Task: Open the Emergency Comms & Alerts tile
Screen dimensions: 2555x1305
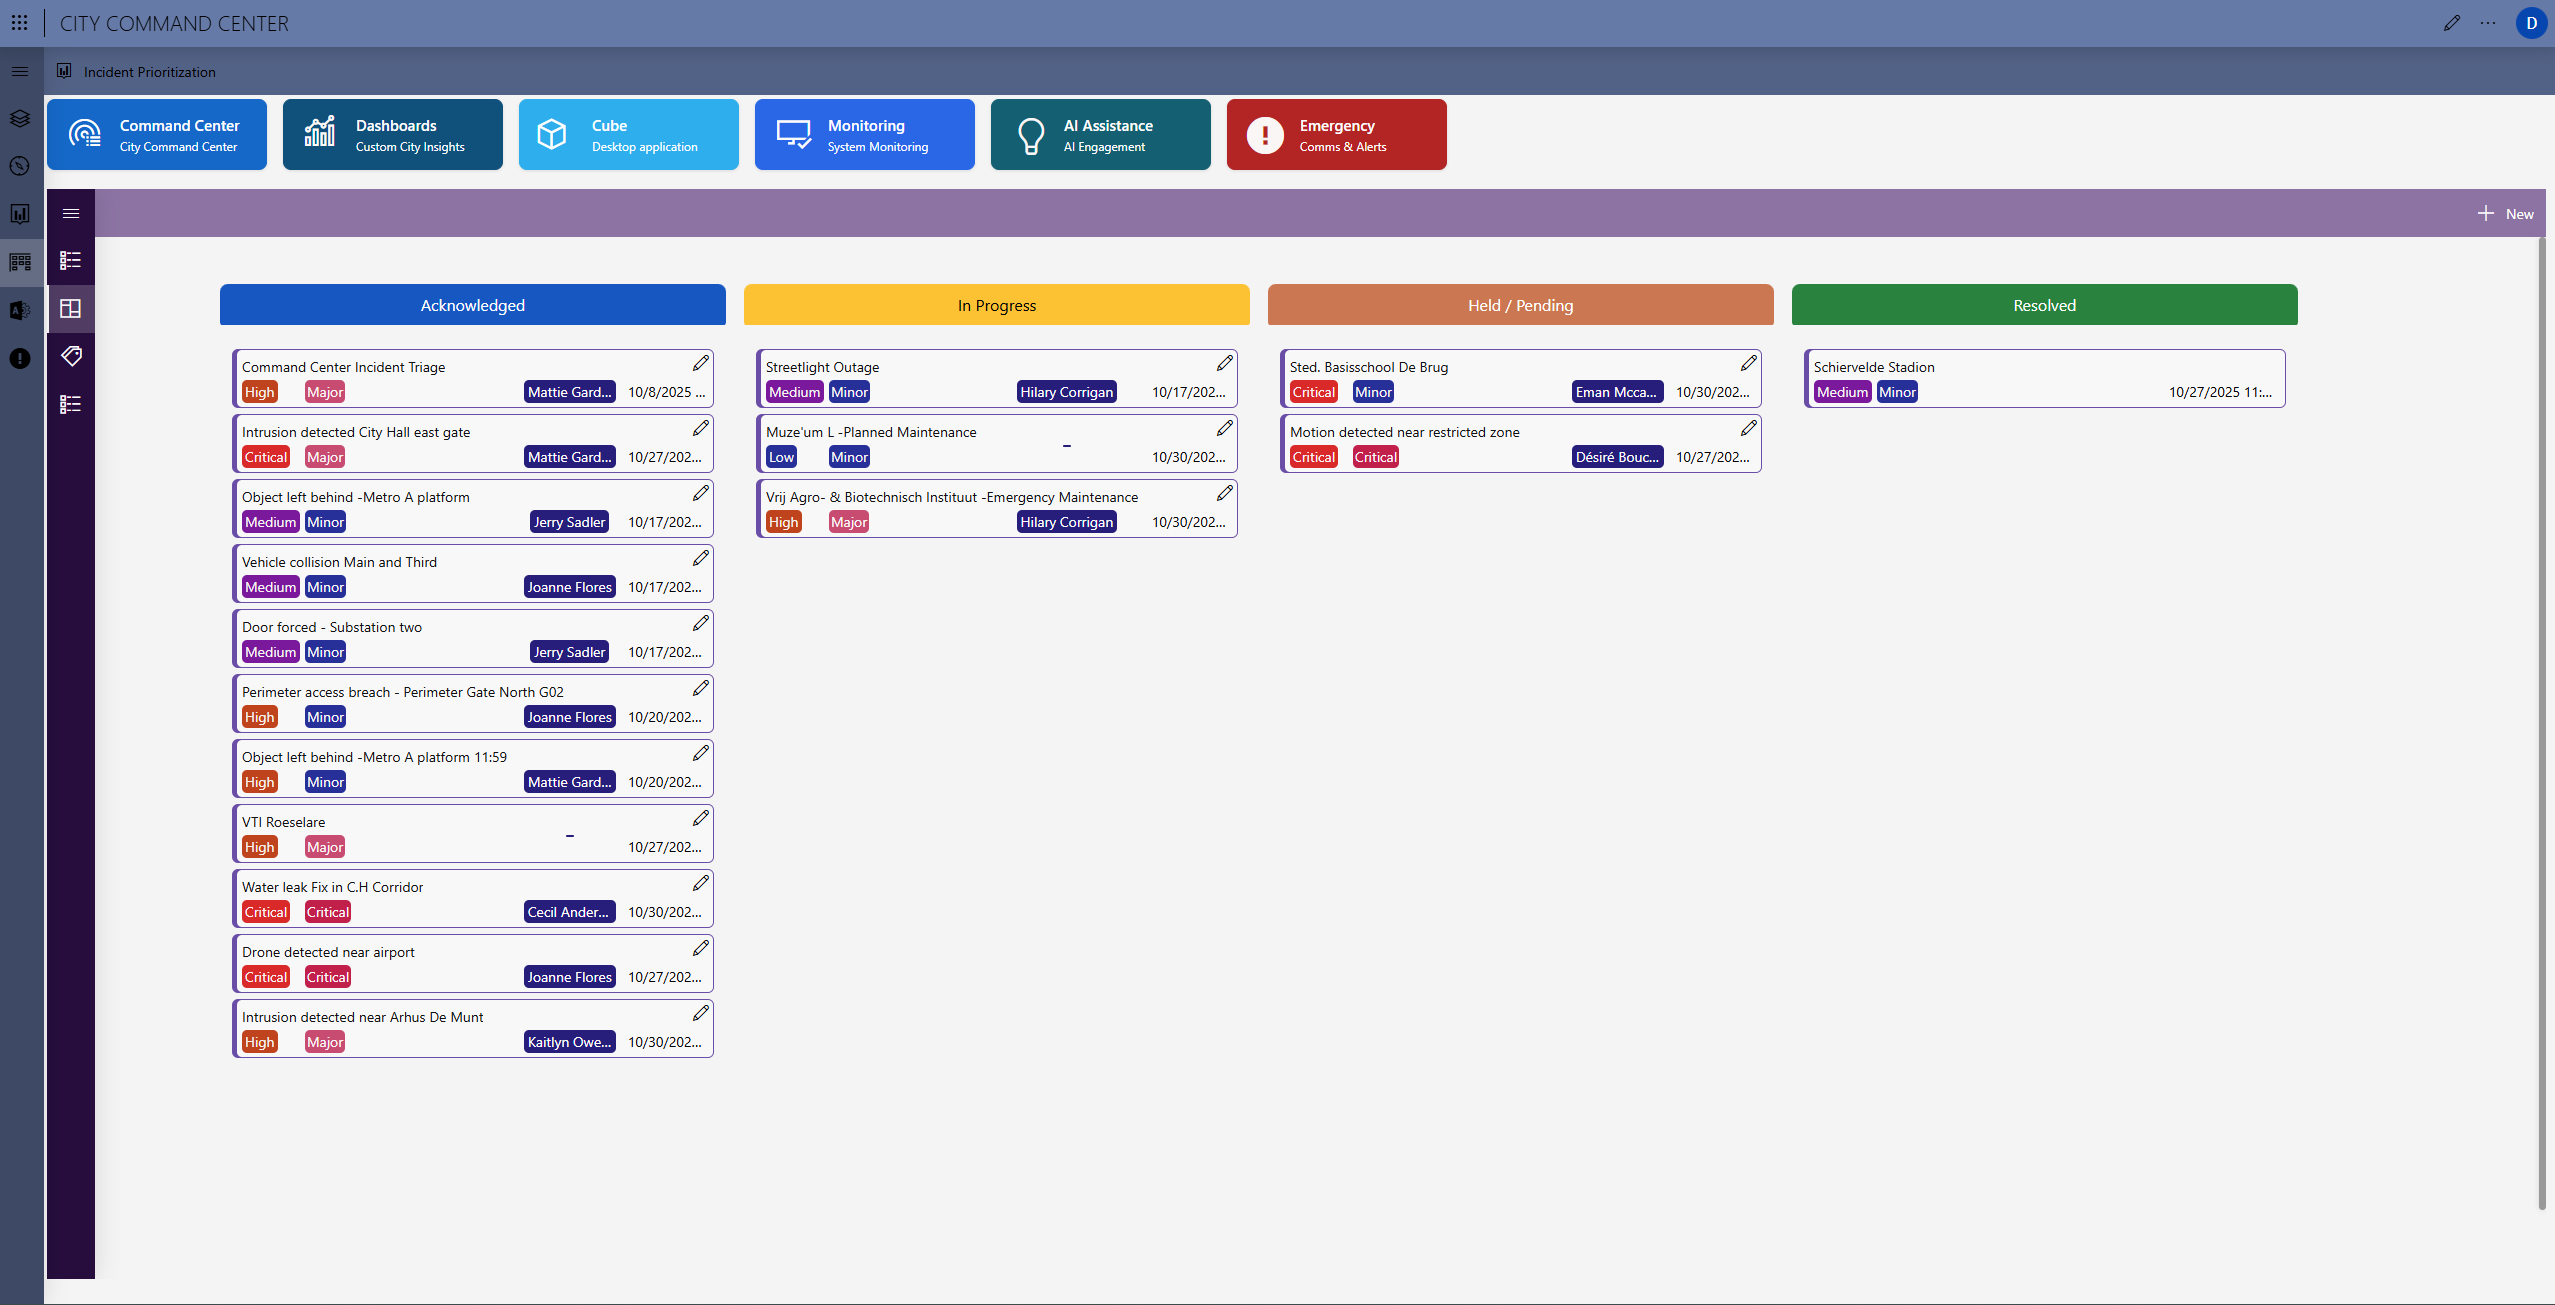Action: (x=1336, y=134)
